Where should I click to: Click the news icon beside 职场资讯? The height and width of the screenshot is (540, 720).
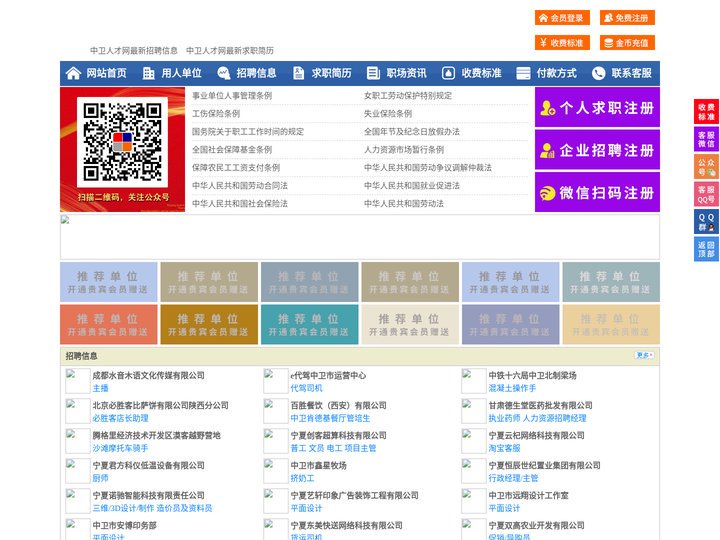373,73
